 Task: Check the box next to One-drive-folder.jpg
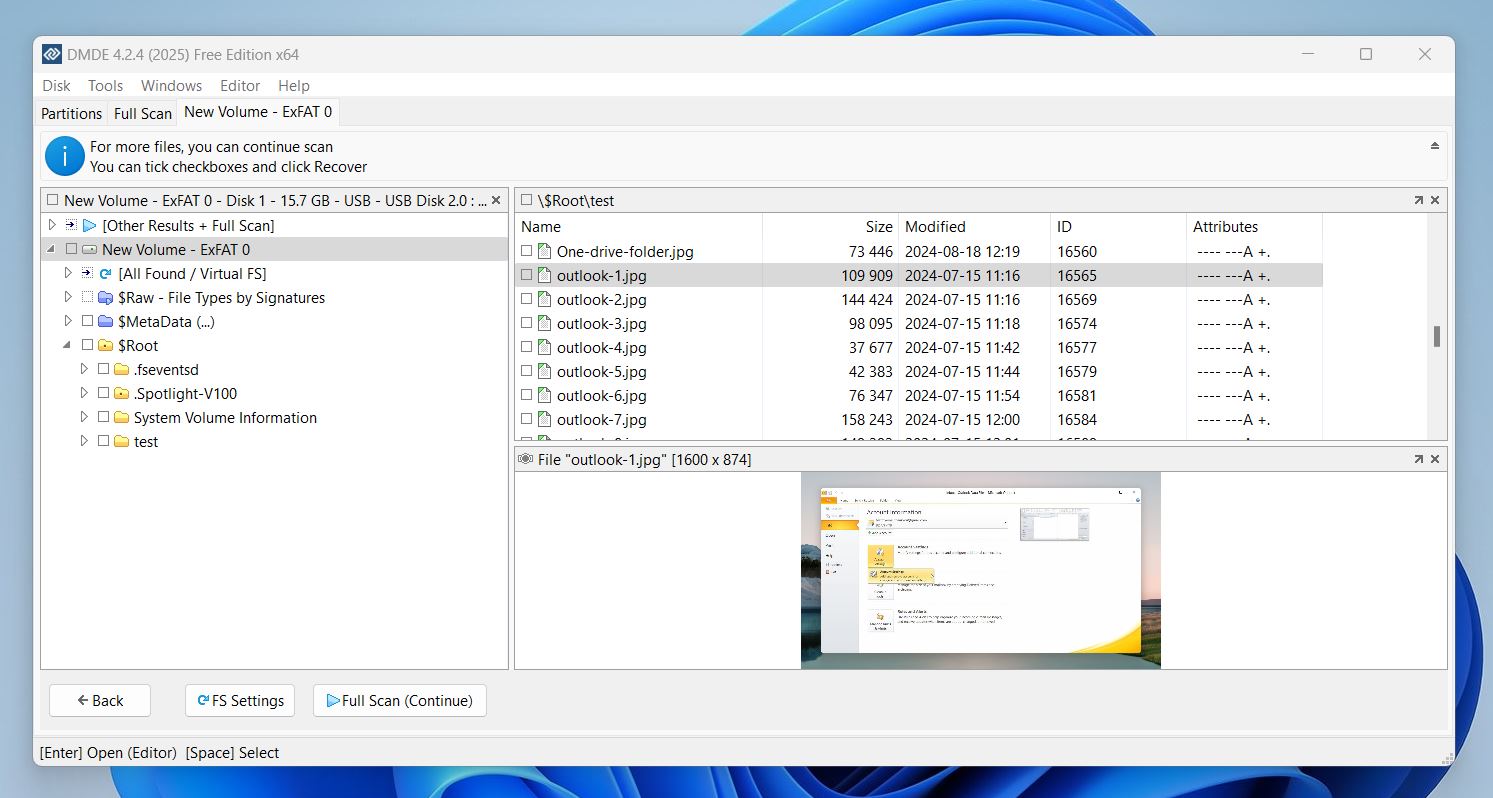[x=527, y=252]
